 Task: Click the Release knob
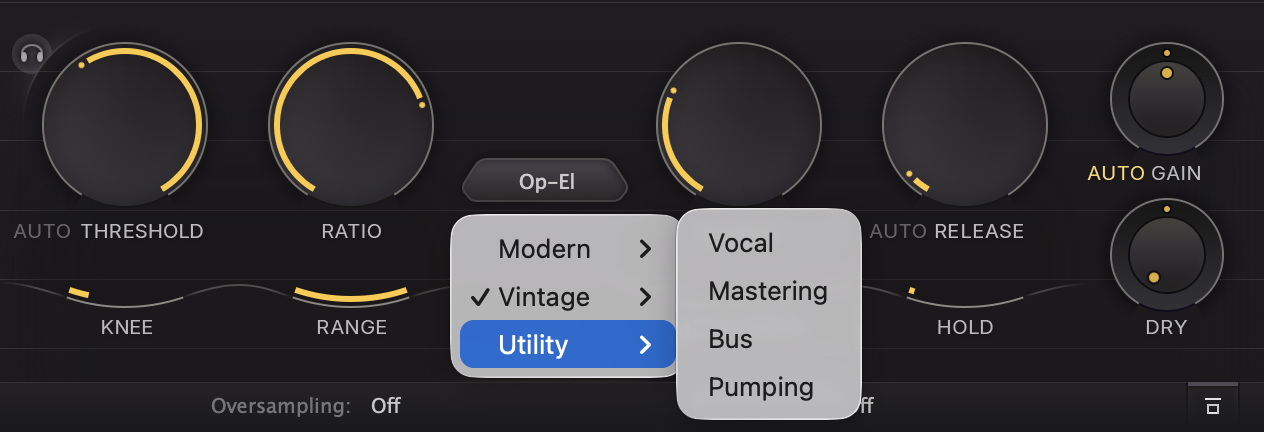(x=964, y=125)
